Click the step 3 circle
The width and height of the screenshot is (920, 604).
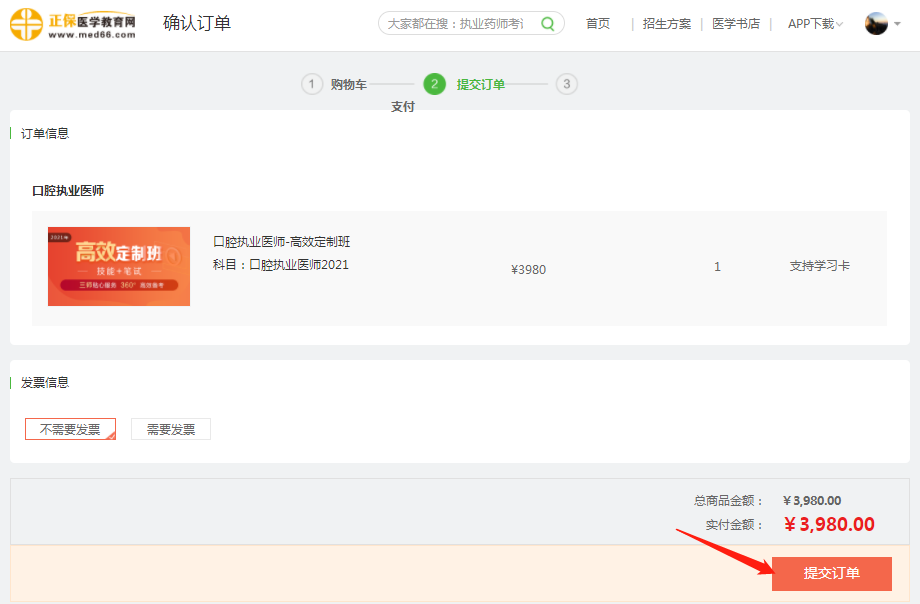coord(567,84)
